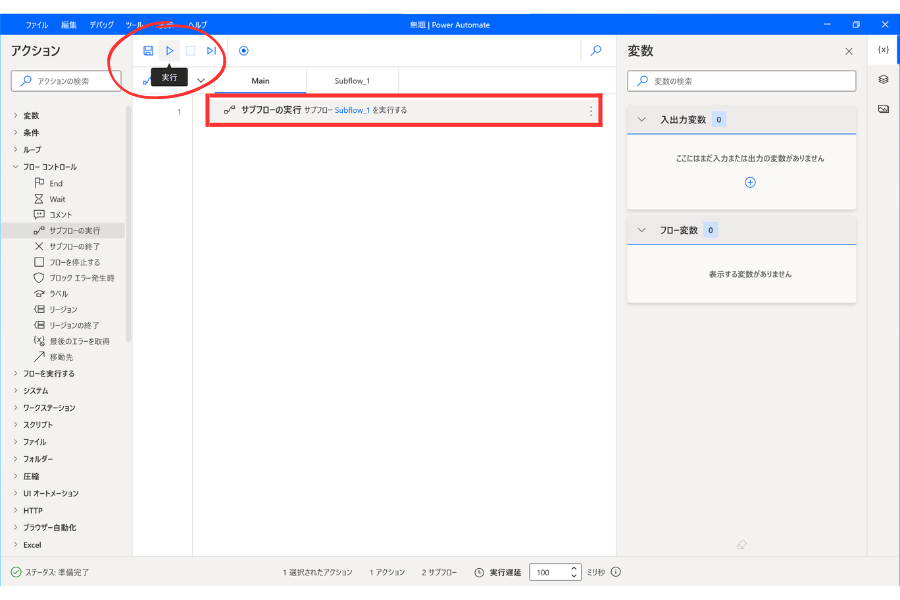Expand the 圧縮 action category

pyautogui.click(x=15, y=476)
